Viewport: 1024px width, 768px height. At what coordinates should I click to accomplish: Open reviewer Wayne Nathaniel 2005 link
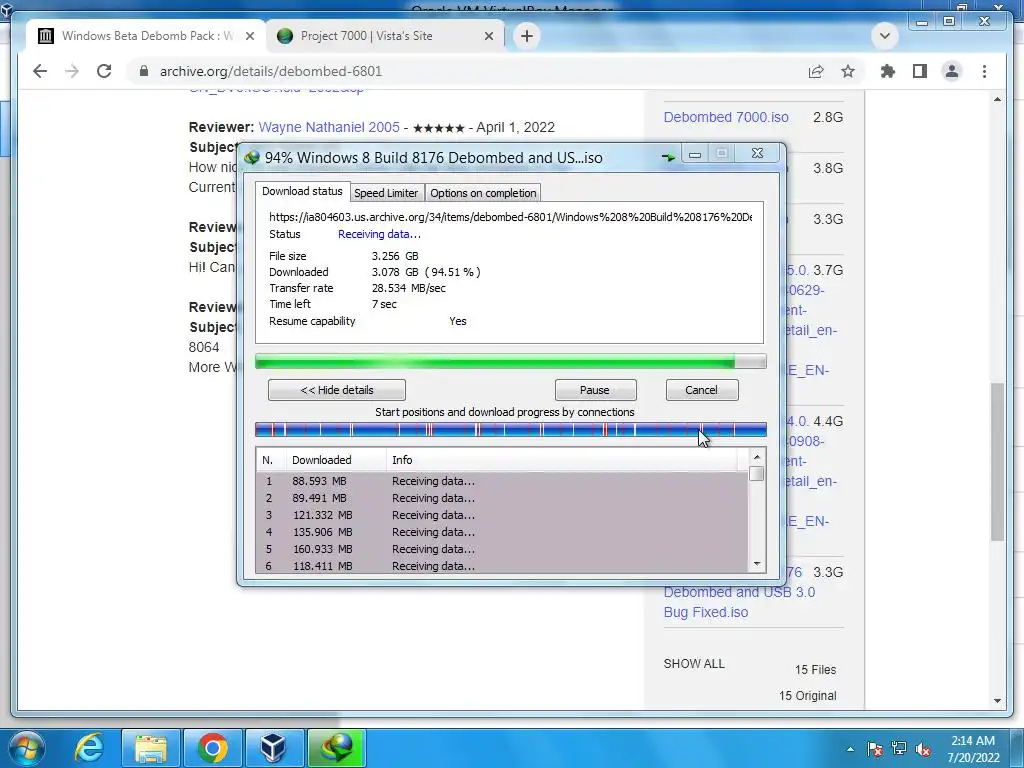[329, 127]
